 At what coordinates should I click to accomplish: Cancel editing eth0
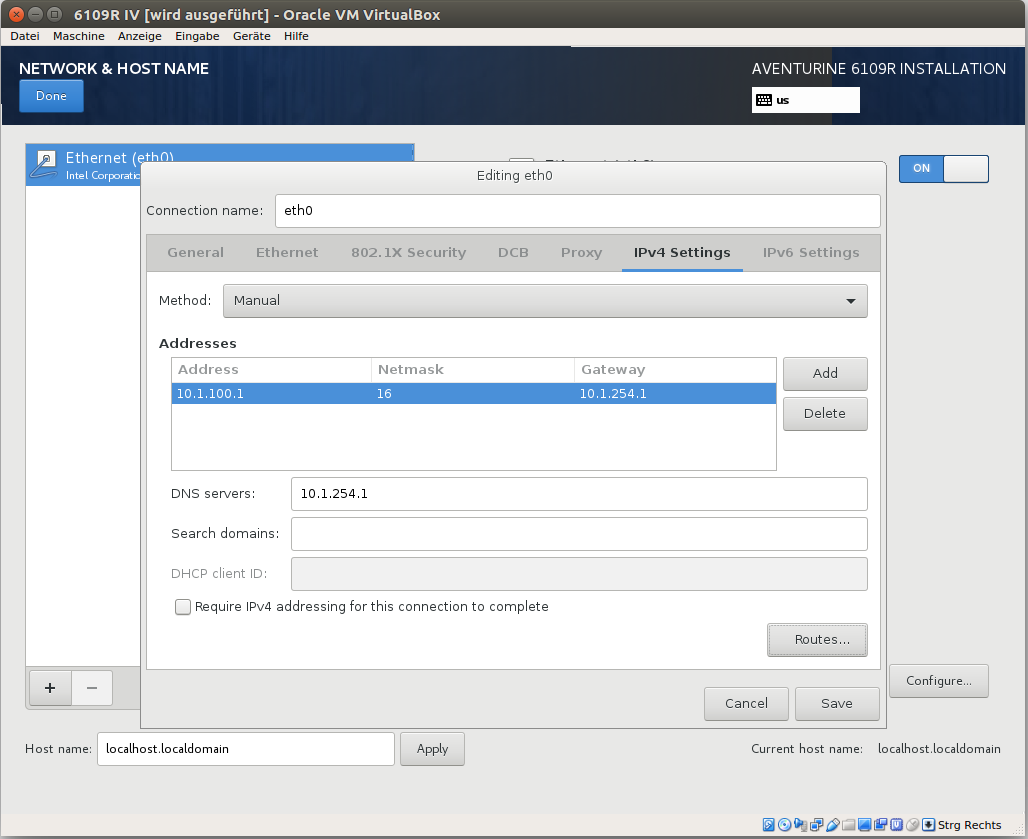click(x=746, y=704)
